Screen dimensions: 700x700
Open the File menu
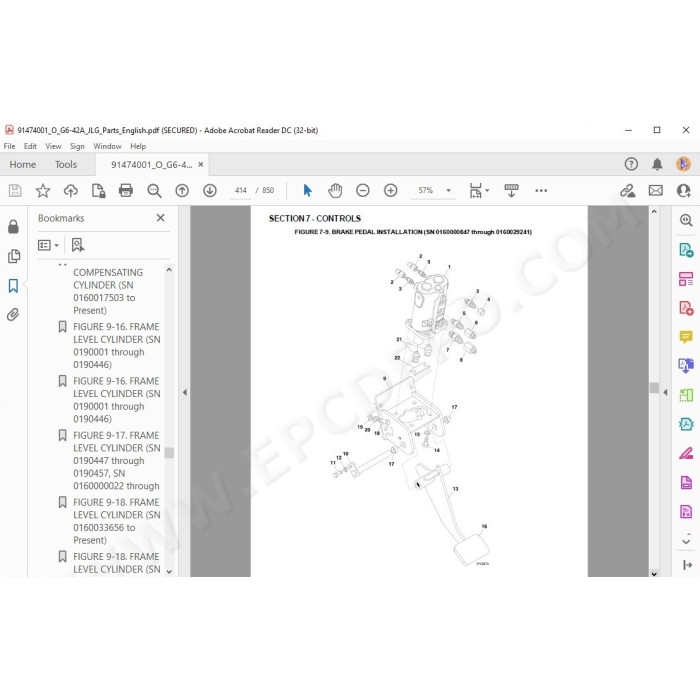tap(9, 146)
